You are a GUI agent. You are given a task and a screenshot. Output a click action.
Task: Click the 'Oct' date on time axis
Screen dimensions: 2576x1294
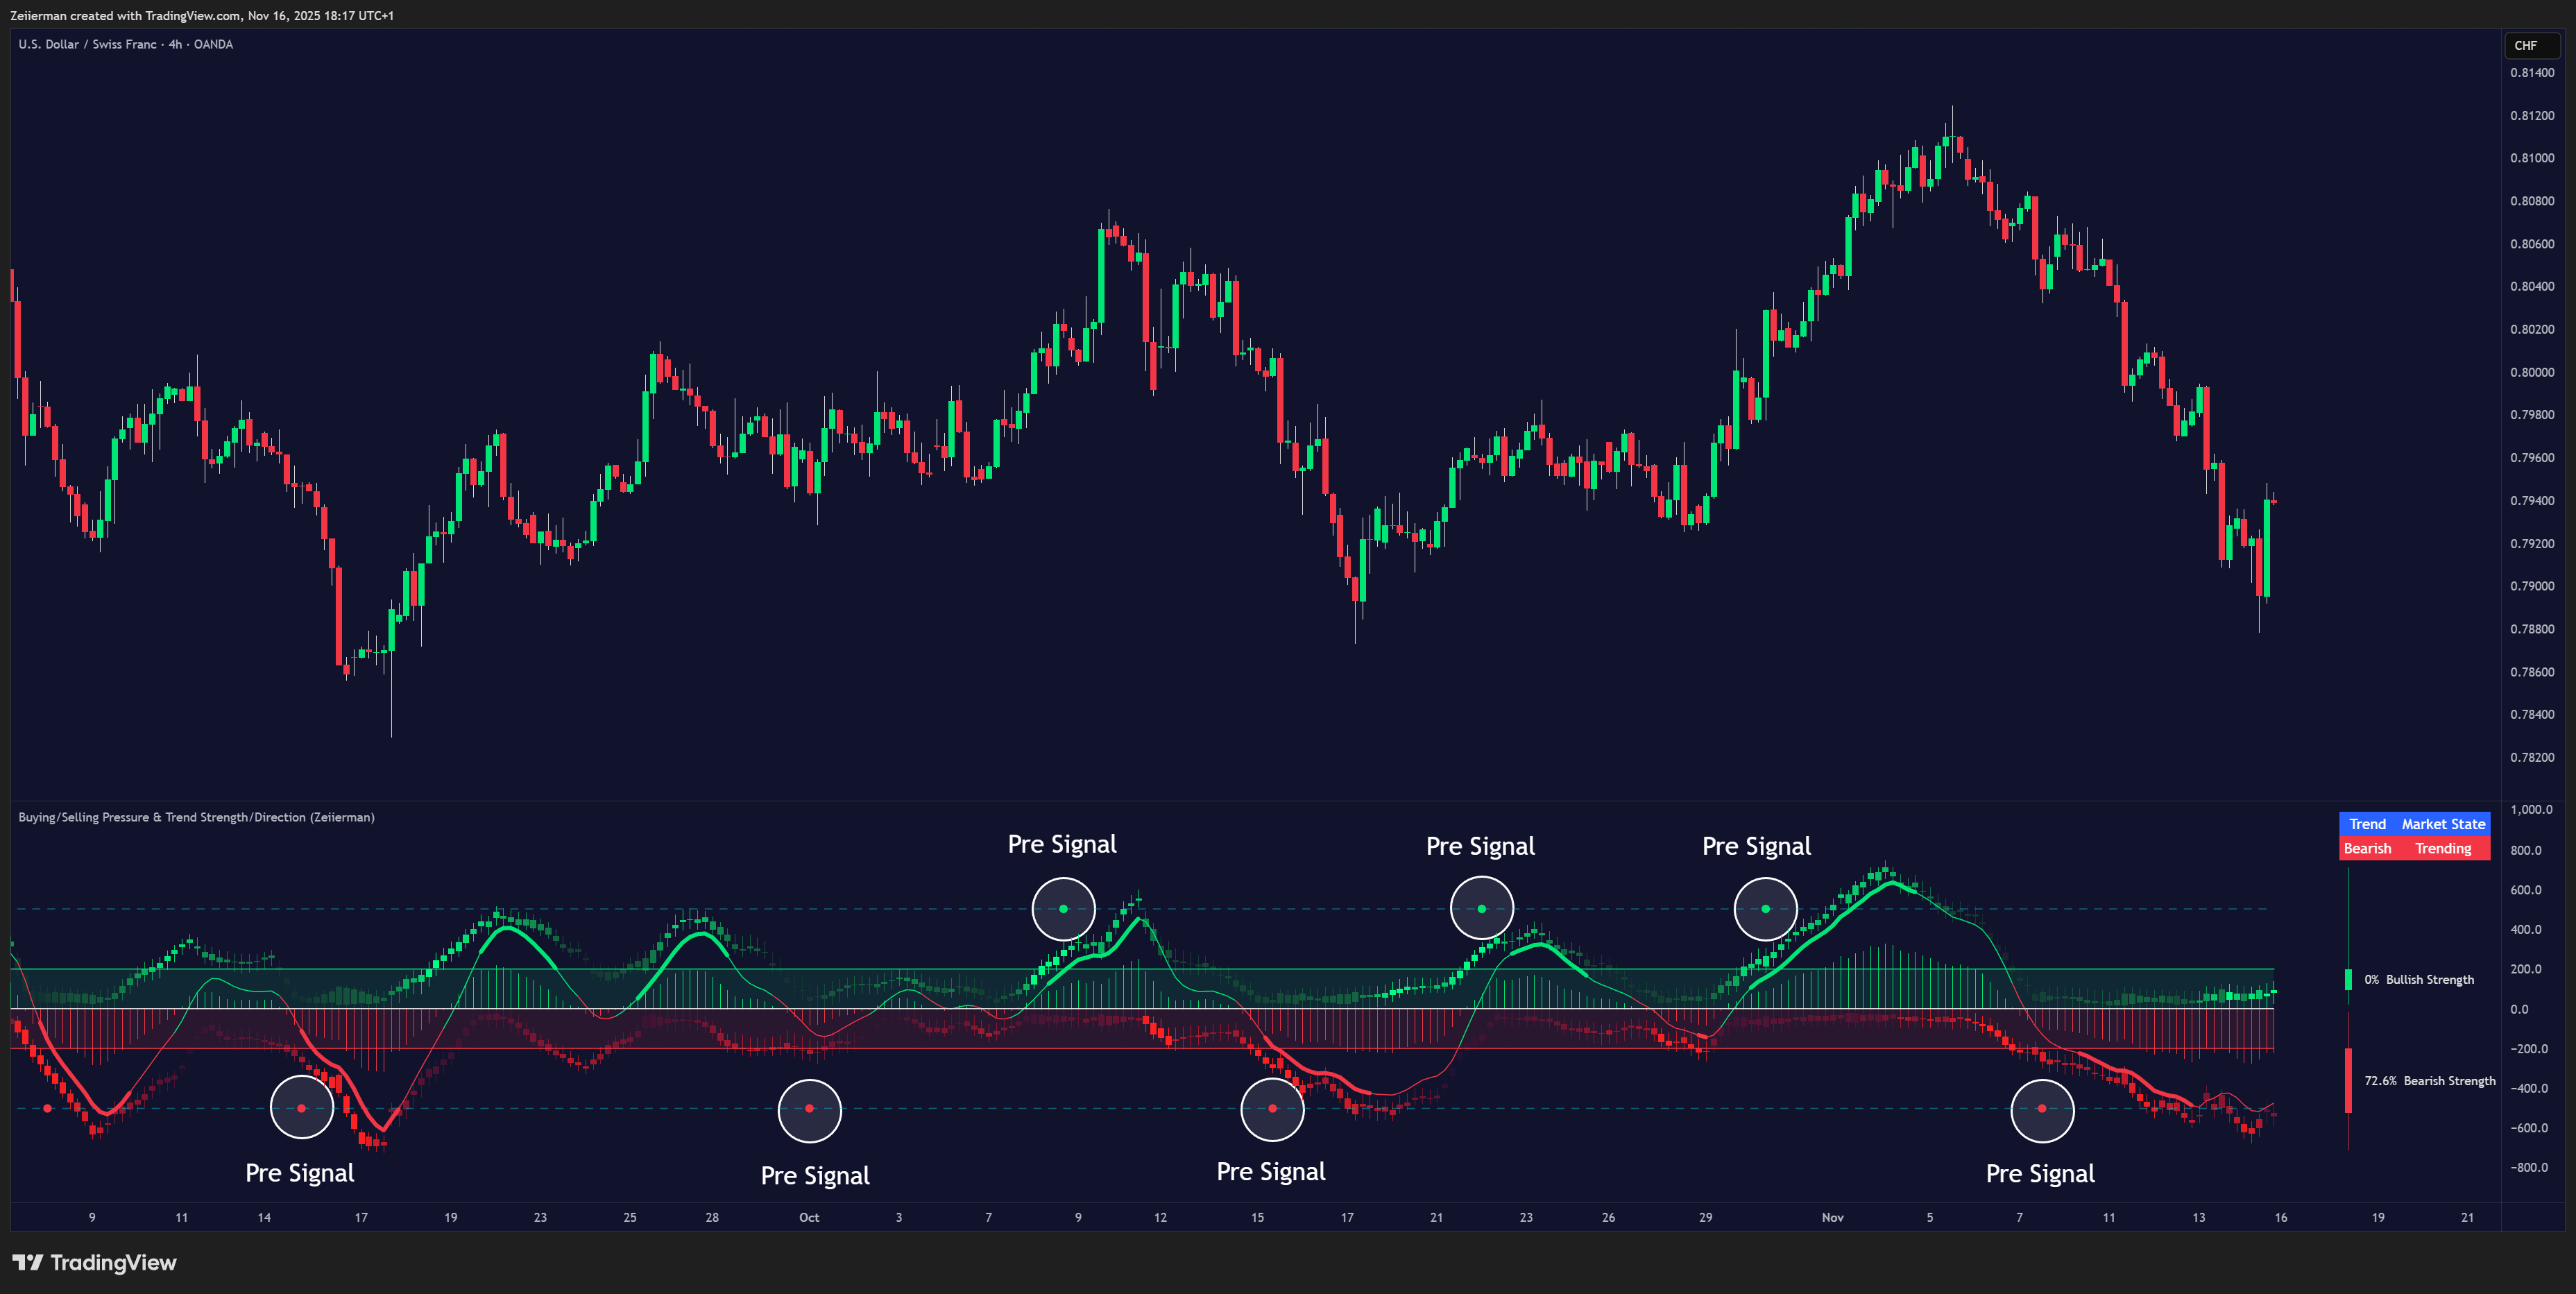click(x=809, y=1217)
